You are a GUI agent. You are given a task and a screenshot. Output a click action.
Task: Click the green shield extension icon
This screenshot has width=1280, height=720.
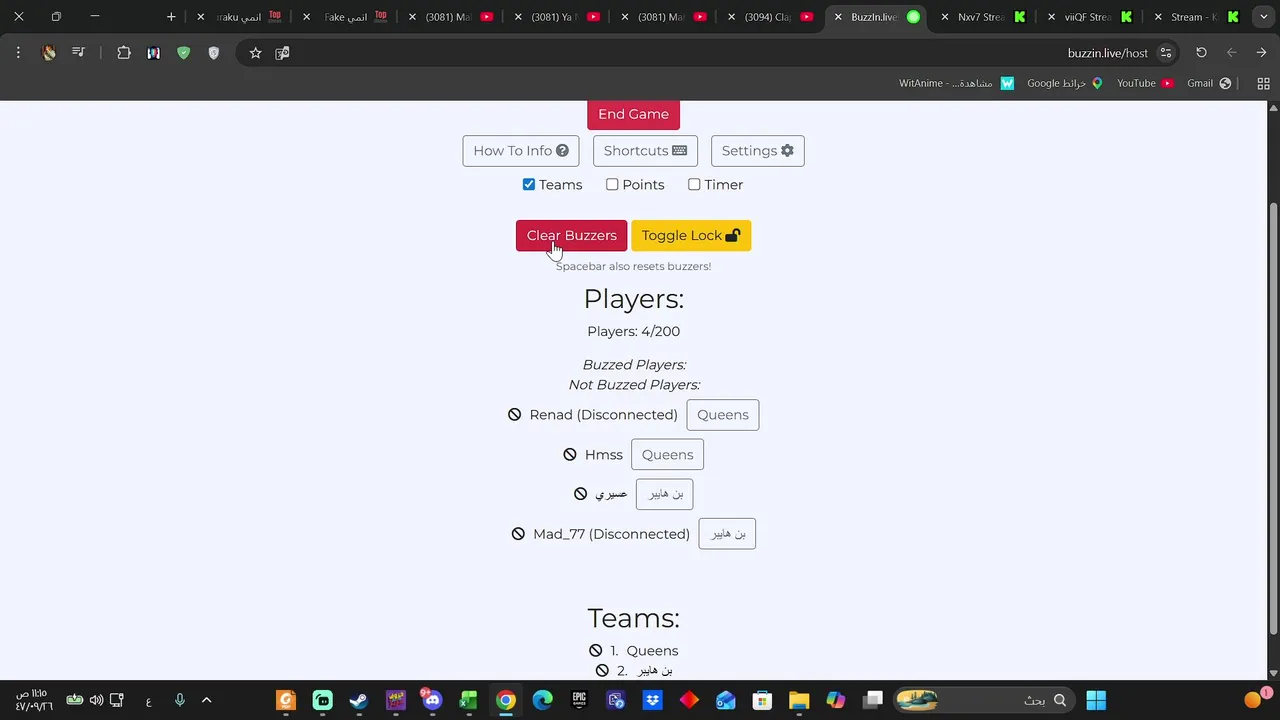[183, 53]
